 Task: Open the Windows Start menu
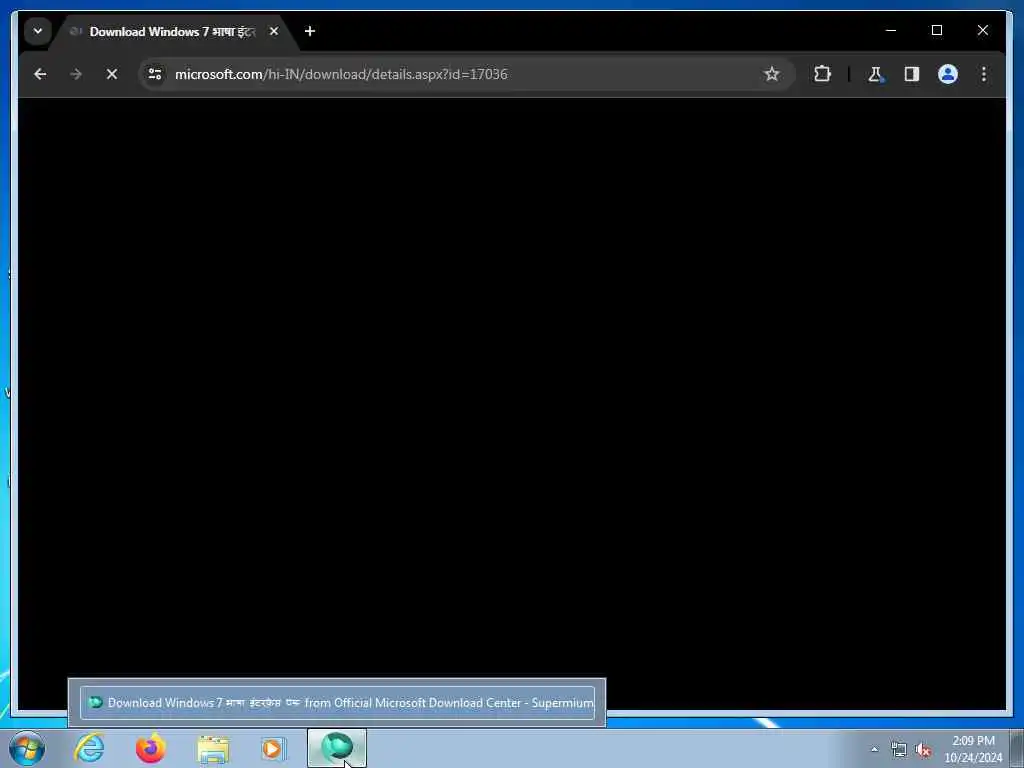pos(27,748)
